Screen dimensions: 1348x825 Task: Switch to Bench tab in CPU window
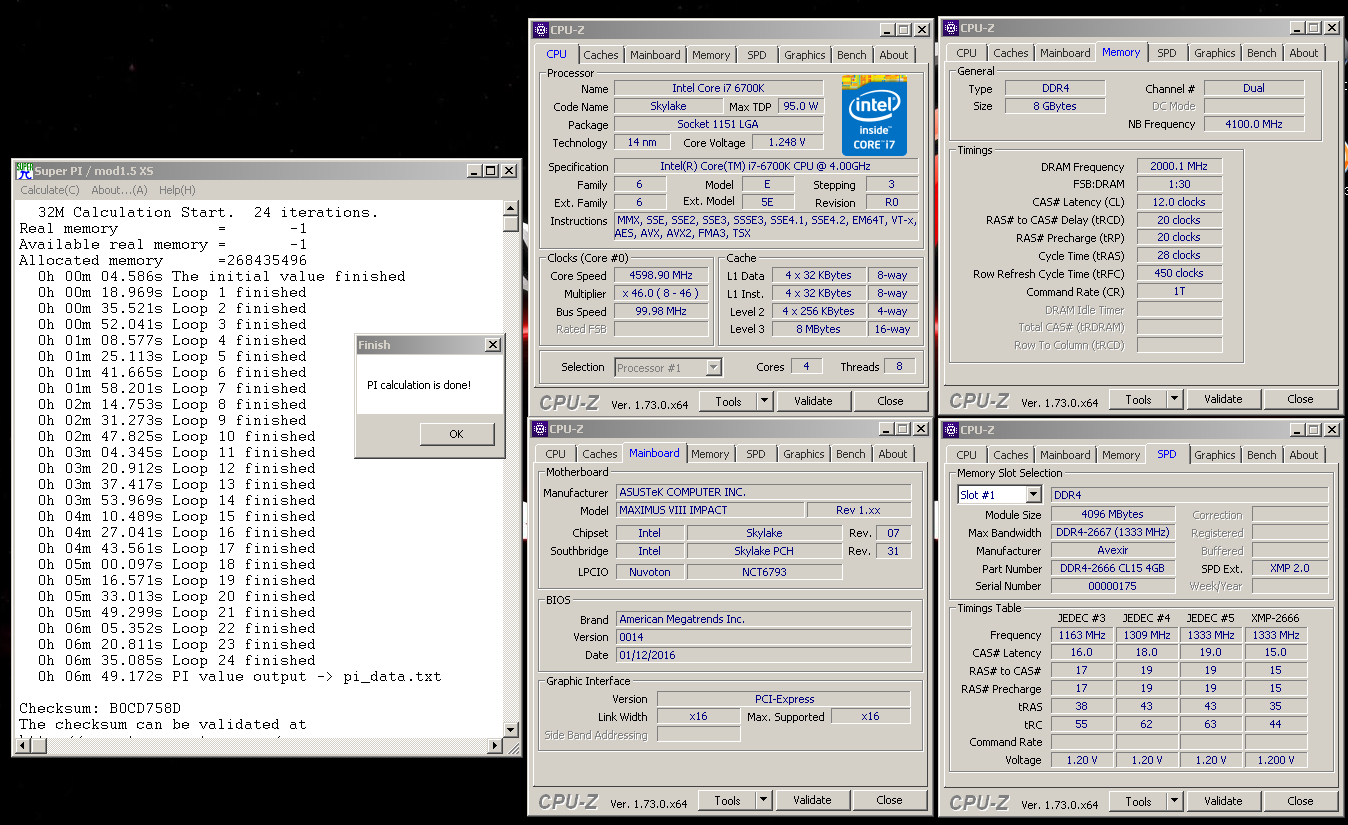tap(852, 55)
